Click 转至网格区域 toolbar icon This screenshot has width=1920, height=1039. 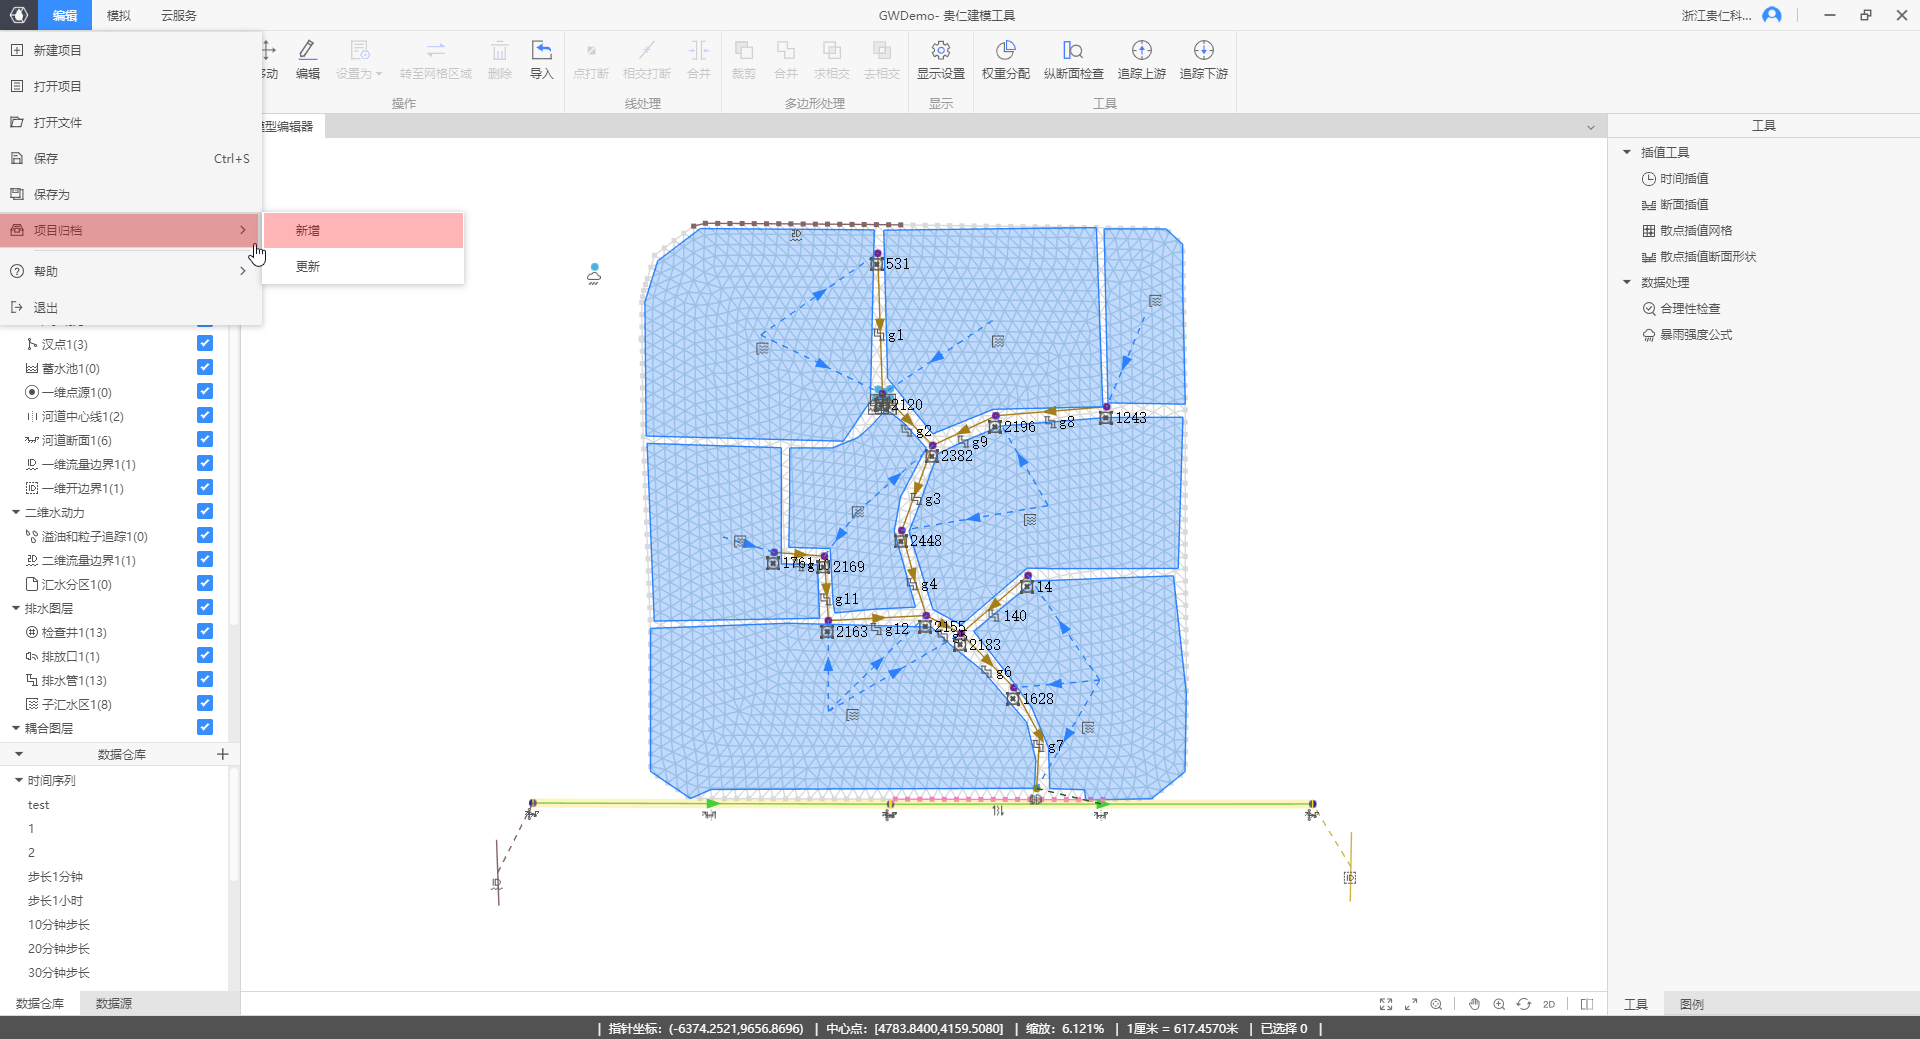435,50
